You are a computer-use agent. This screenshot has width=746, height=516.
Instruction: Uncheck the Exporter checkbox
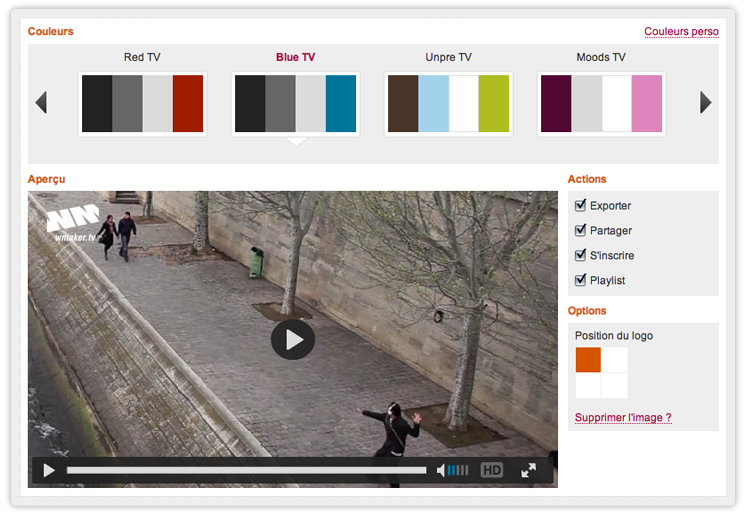coord(581,206)
